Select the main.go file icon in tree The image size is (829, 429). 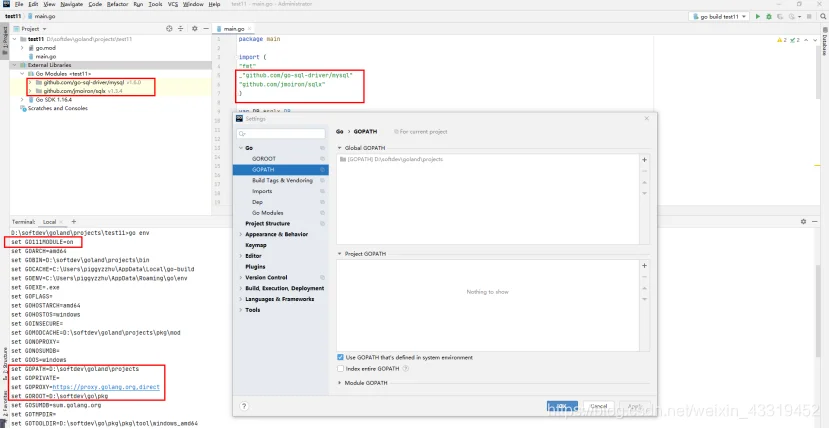(x=31, y=56)
